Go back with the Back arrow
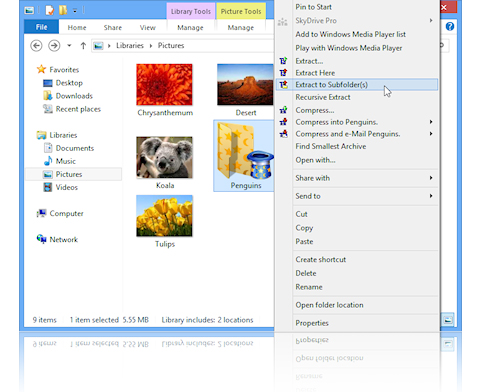Screen dimensions: 481x392 click(x=36, y=45)
